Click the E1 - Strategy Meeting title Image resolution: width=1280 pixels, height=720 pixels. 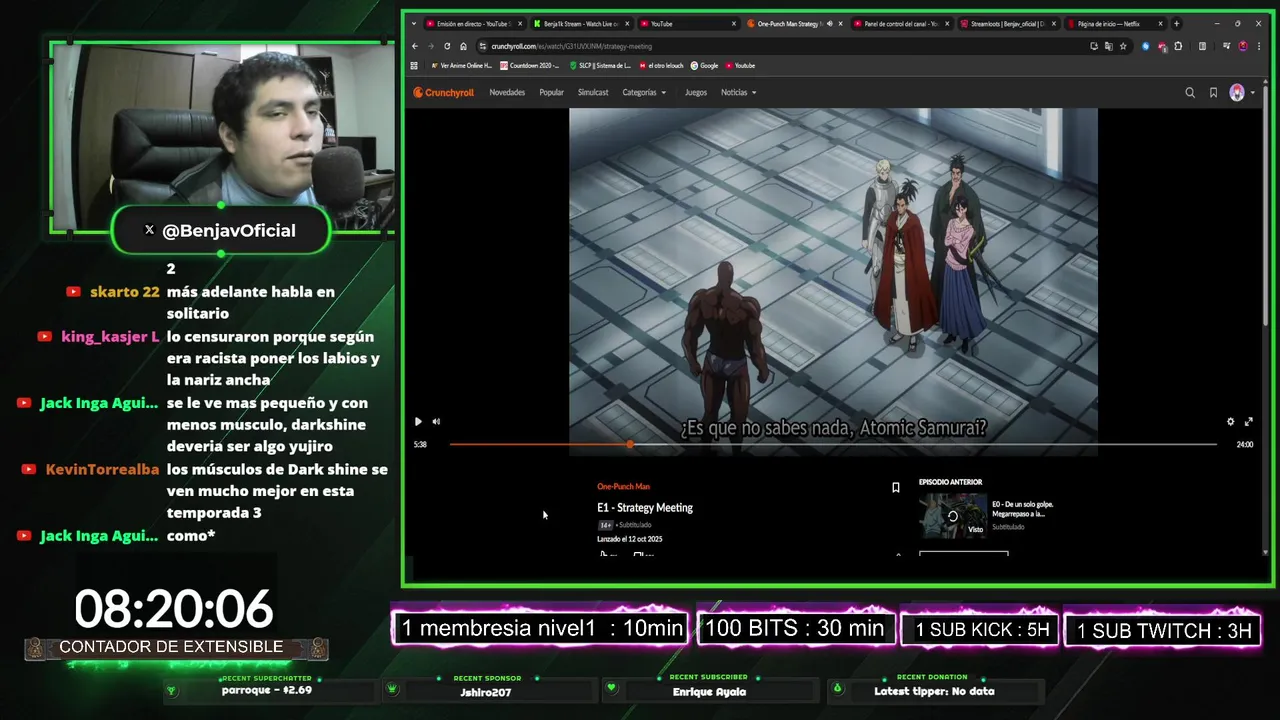[x=645, y=508]
